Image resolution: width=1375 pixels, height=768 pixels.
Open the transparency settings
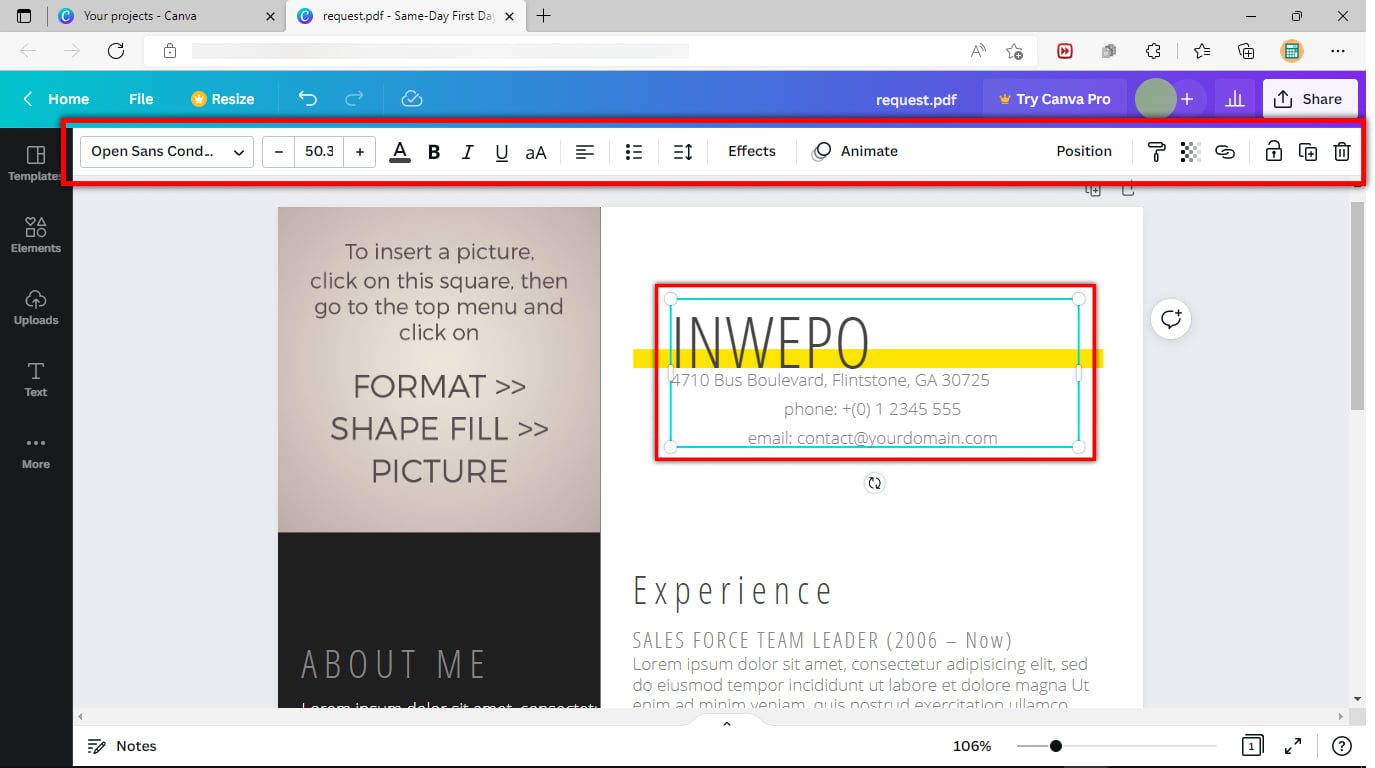1190,151
